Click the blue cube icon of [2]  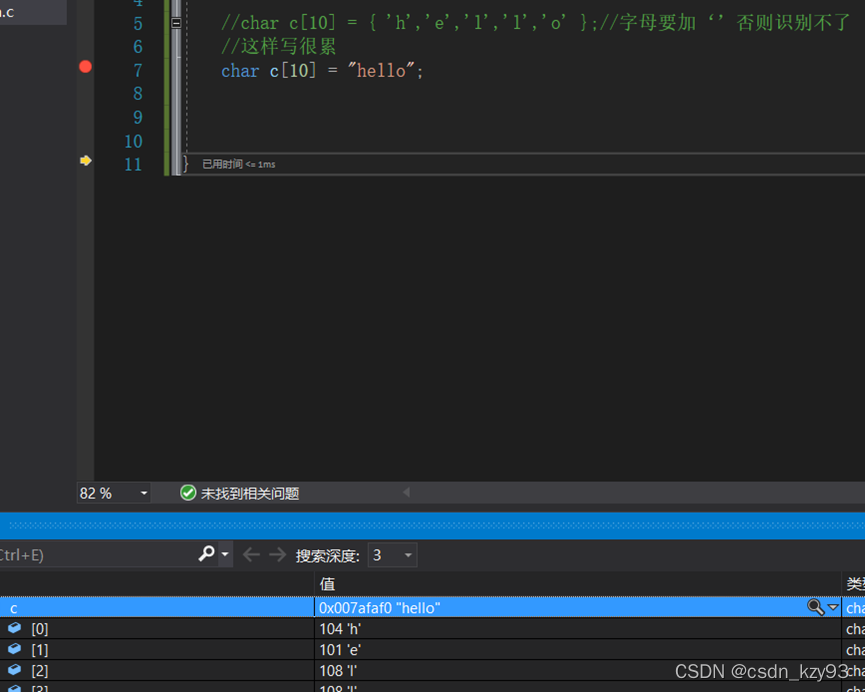click(14, 669)
